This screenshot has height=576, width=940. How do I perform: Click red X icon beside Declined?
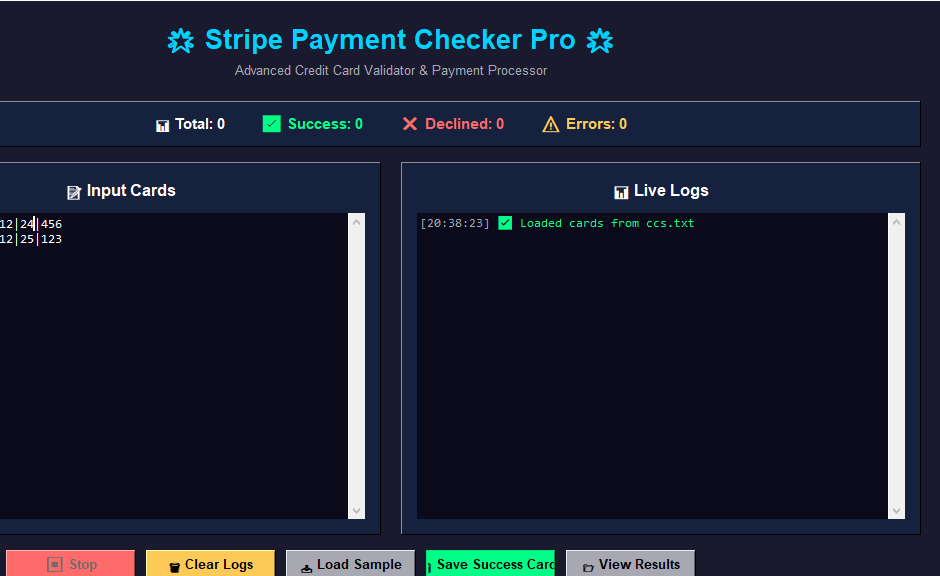click(x=409, y=123)
